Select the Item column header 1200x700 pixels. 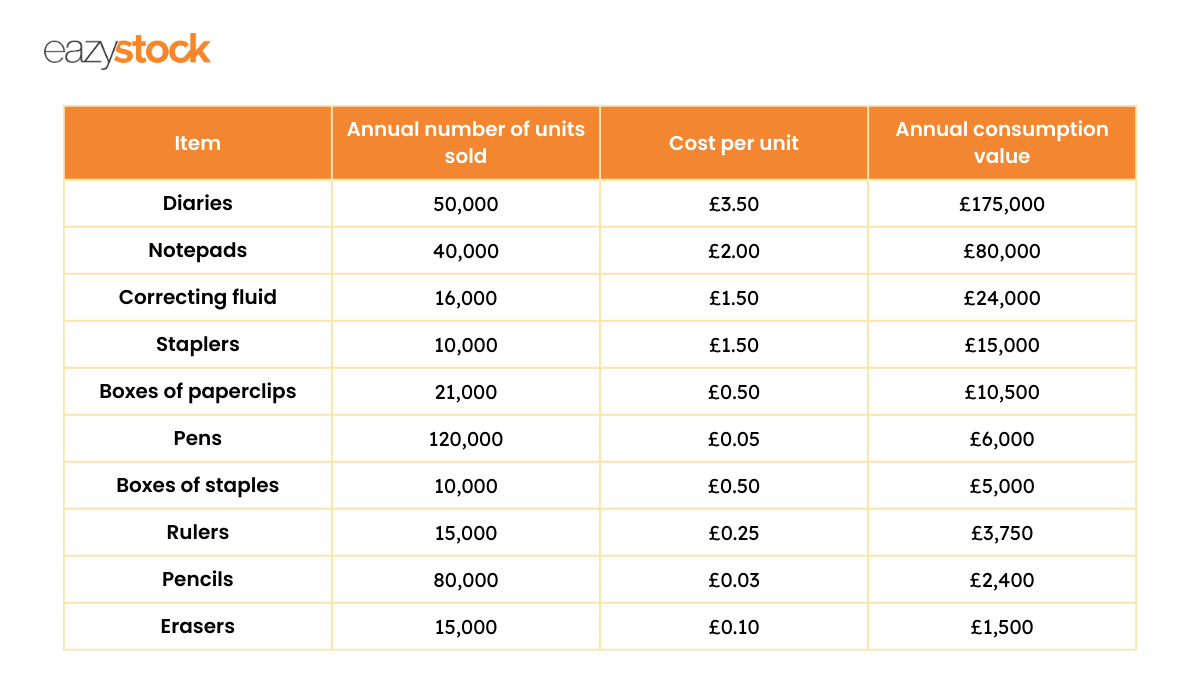(x=197, y=143)
